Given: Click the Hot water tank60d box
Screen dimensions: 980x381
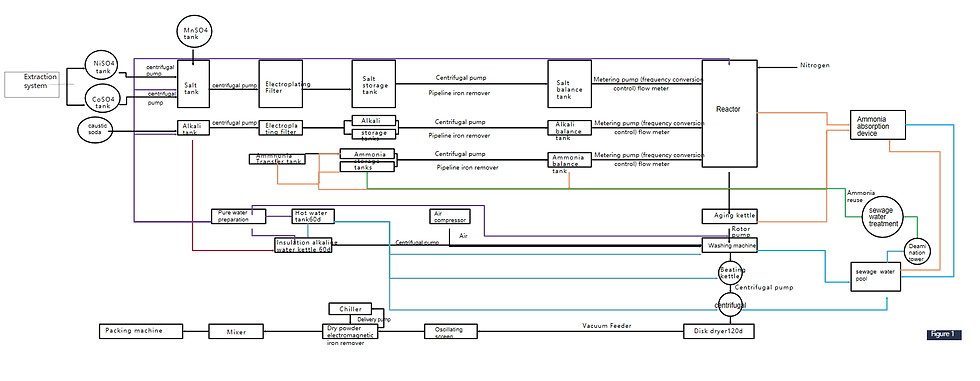Looking at the screenshot, I should tap(313, 216).
